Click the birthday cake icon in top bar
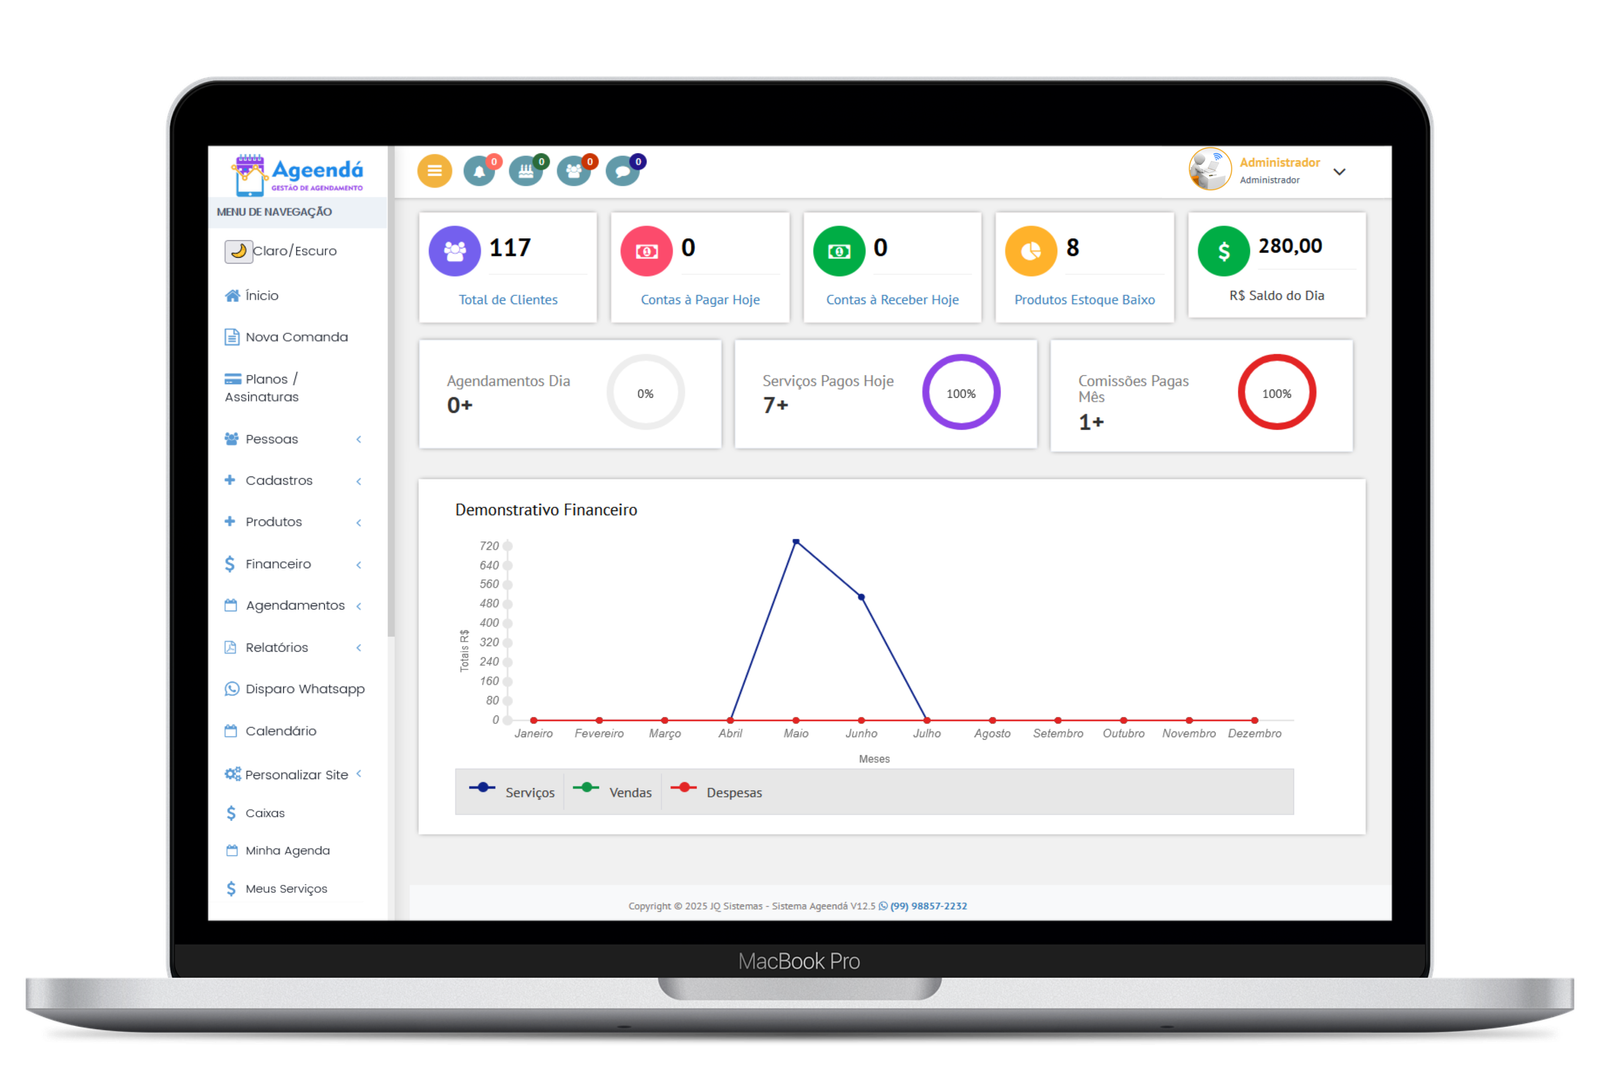 pyautogui.click(x=526, y=171)
